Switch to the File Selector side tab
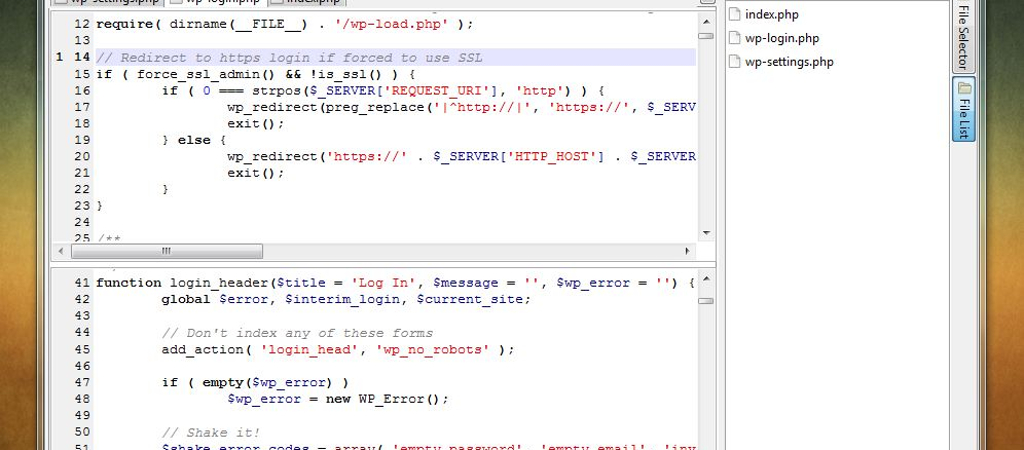1024x450 pixels. tap(963, 36)
